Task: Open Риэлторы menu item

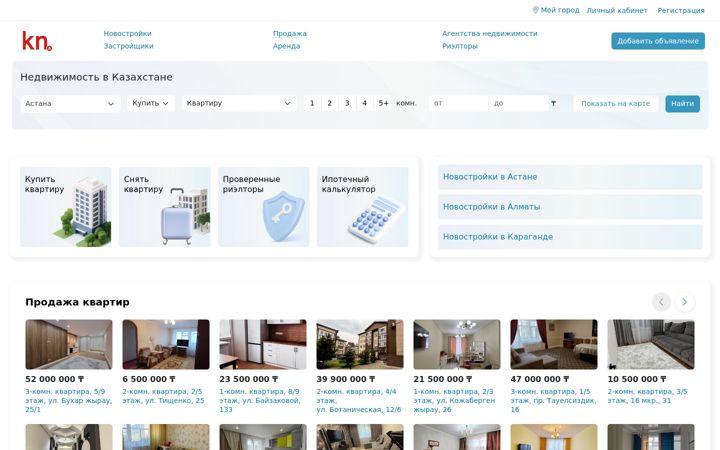Action: click(x=460, y=46)
